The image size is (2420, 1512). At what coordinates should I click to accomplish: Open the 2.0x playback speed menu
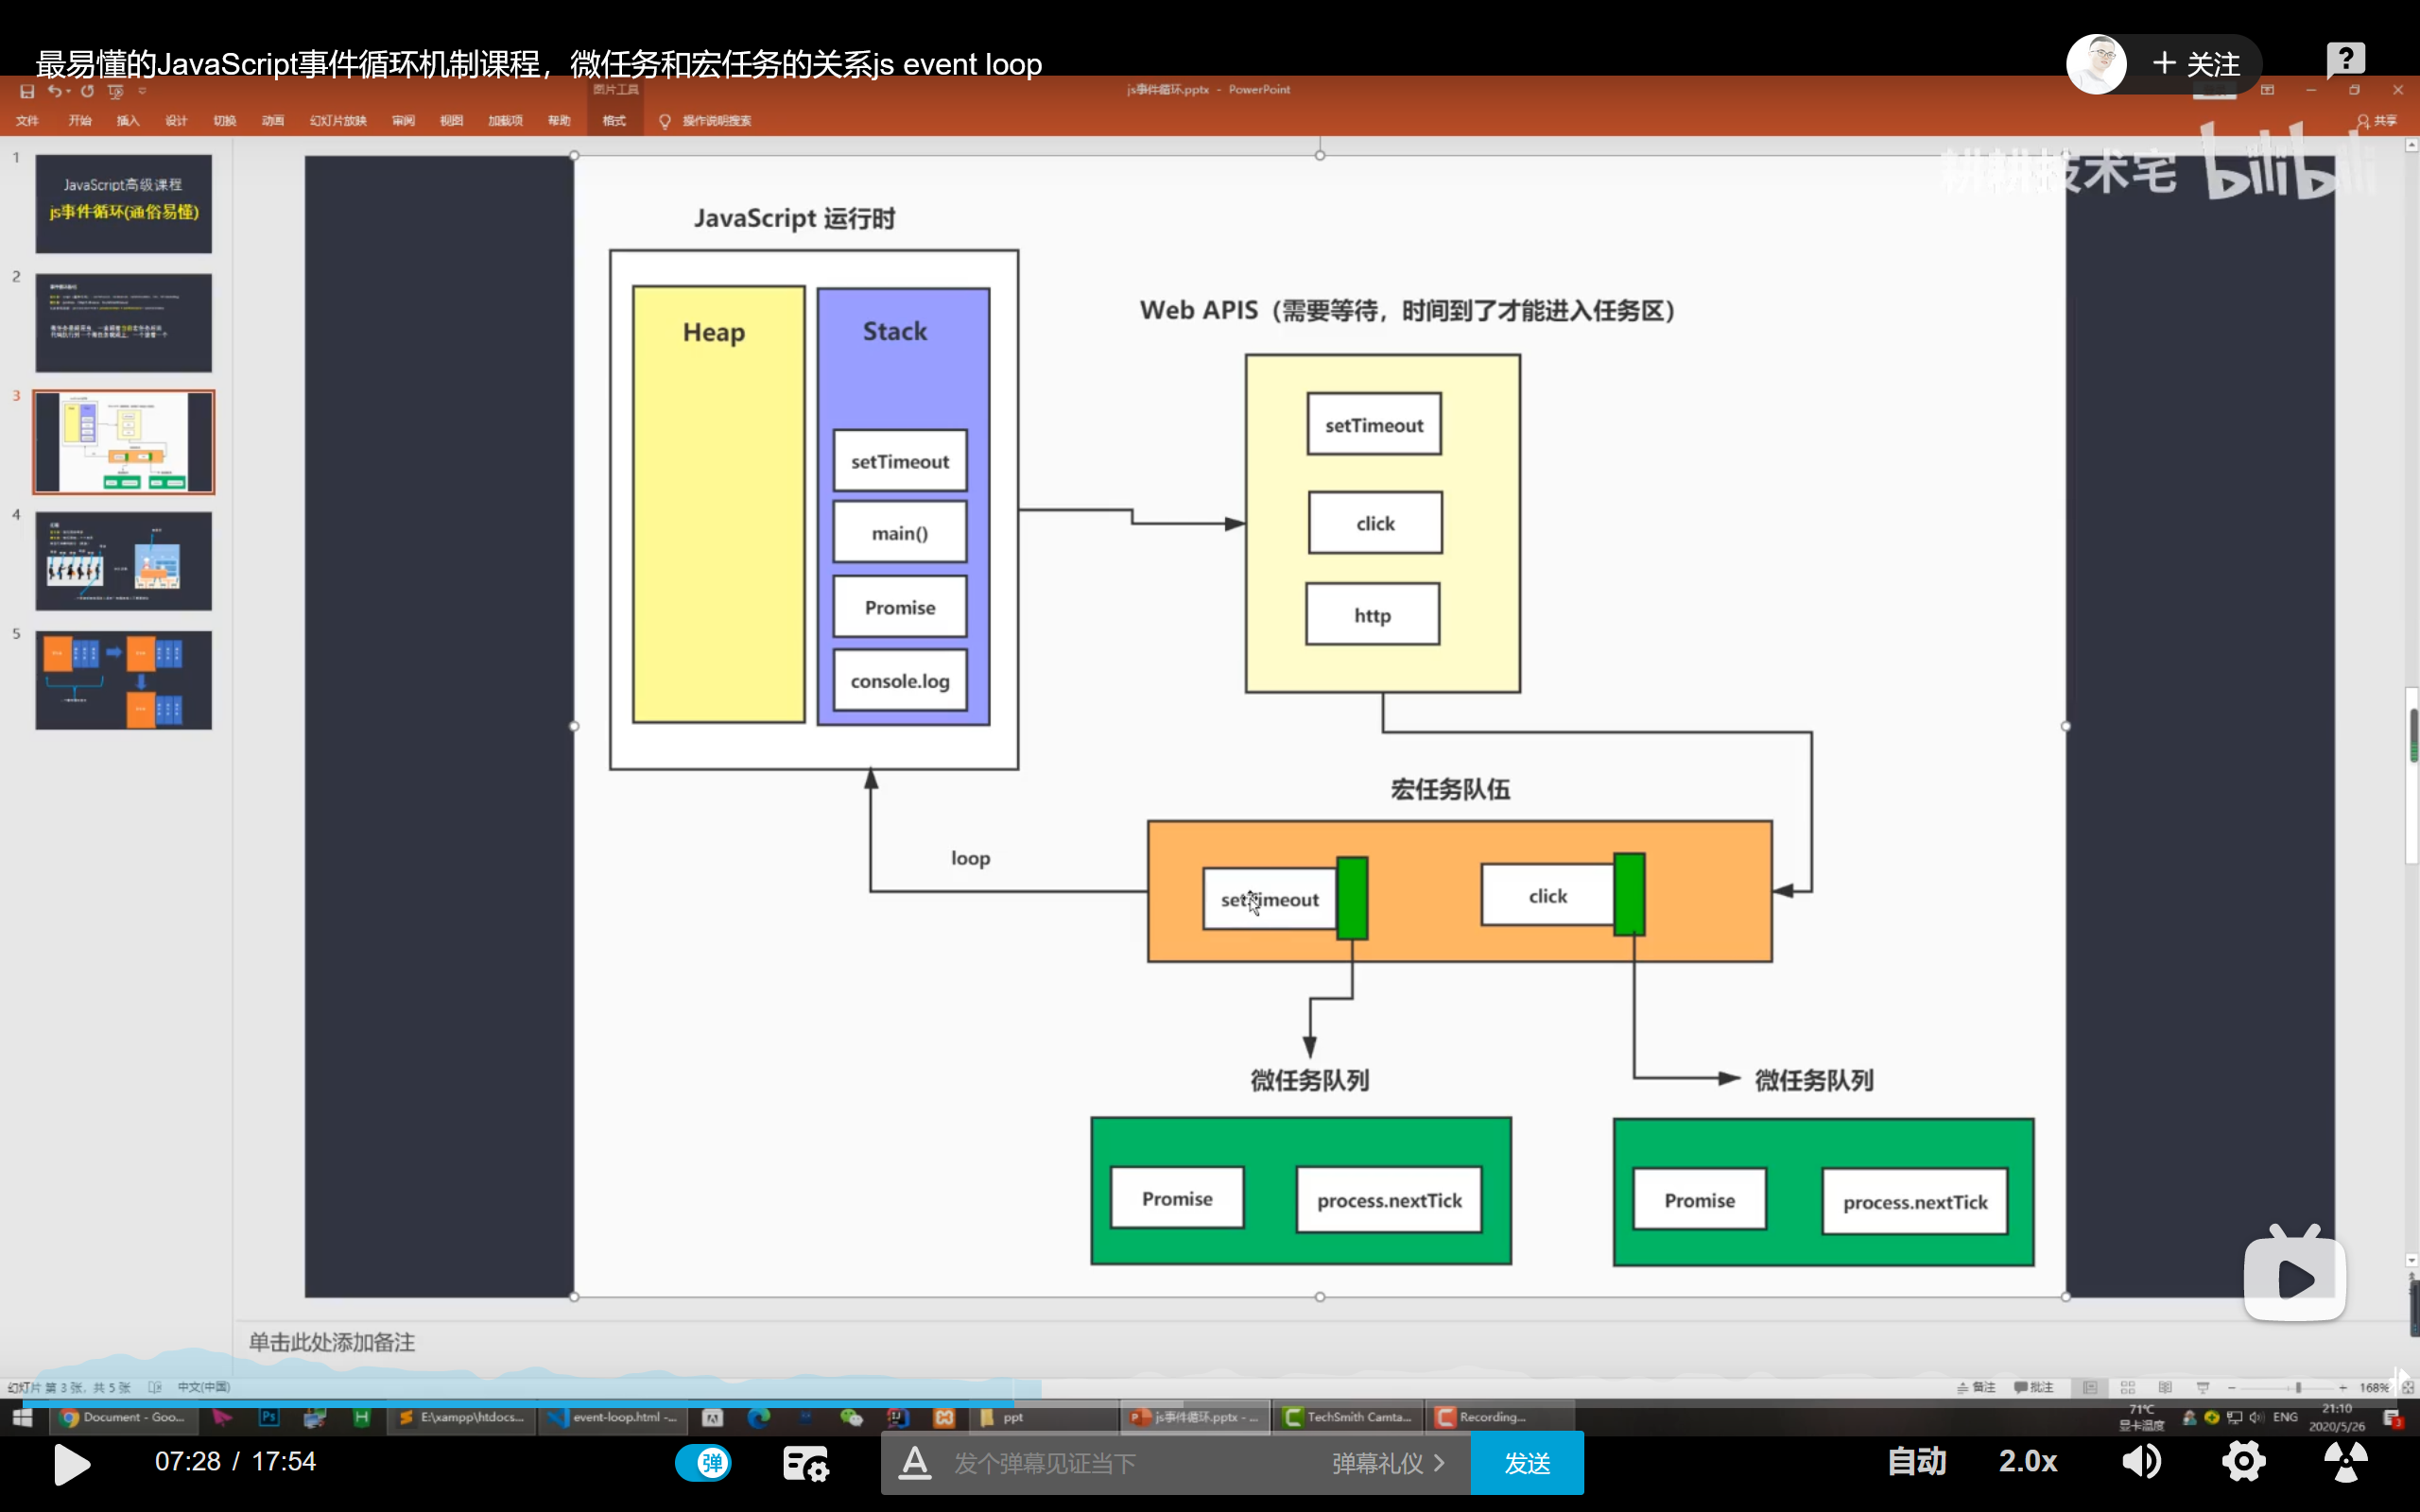tap(2027, 1462)
